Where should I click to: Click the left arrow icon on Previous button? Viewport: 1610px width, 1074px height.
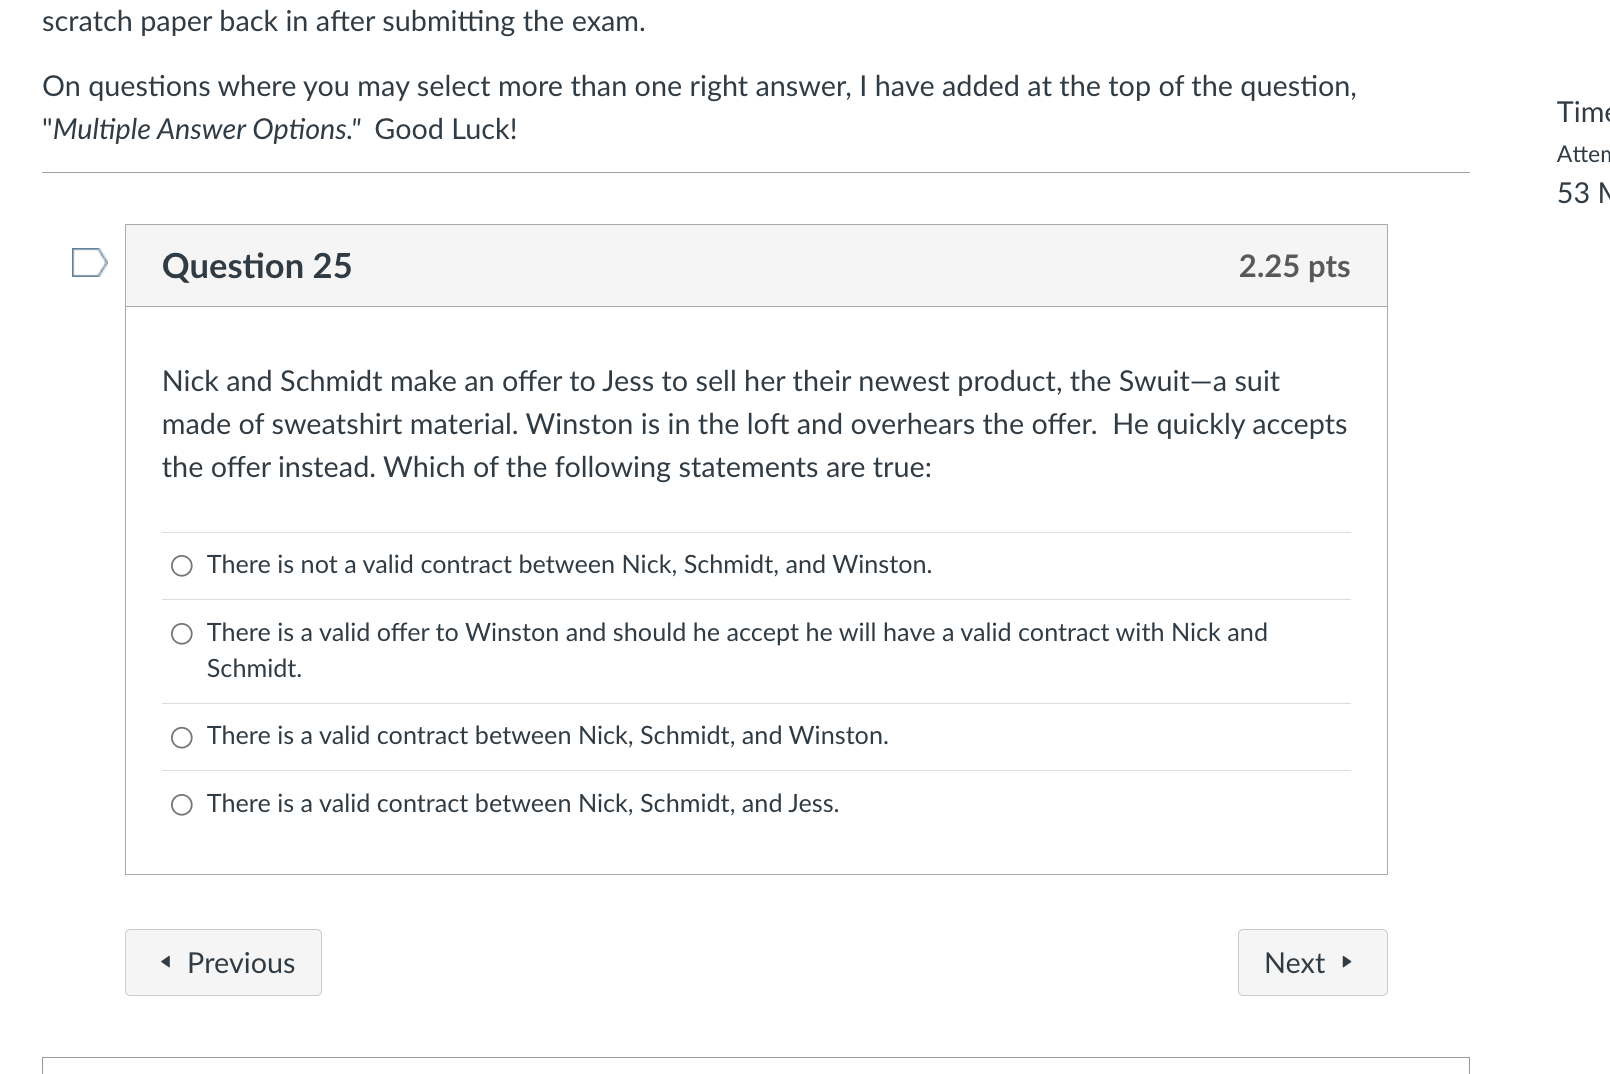[x=168, y=962]
